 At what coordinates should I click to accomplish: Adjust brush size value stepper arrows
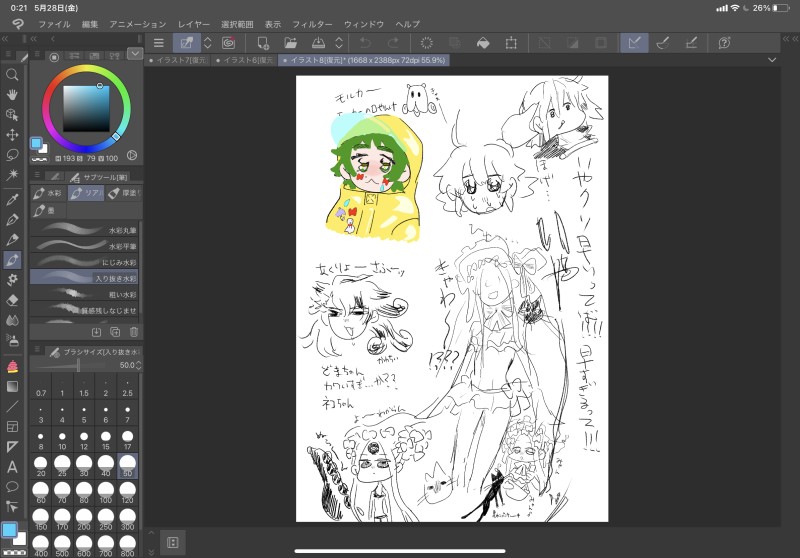pyautogui.click(x=138, y=366)
